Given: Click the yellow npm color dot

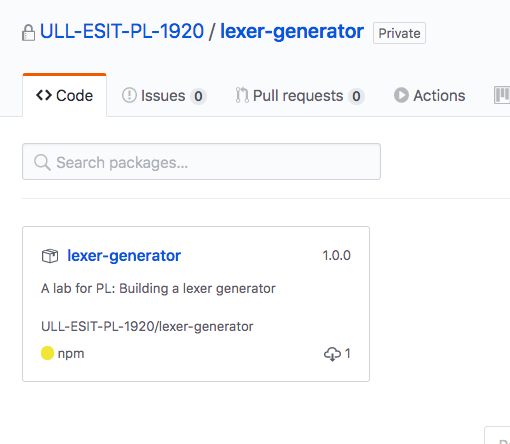Looking at the screenshot, I should (47, 353).
